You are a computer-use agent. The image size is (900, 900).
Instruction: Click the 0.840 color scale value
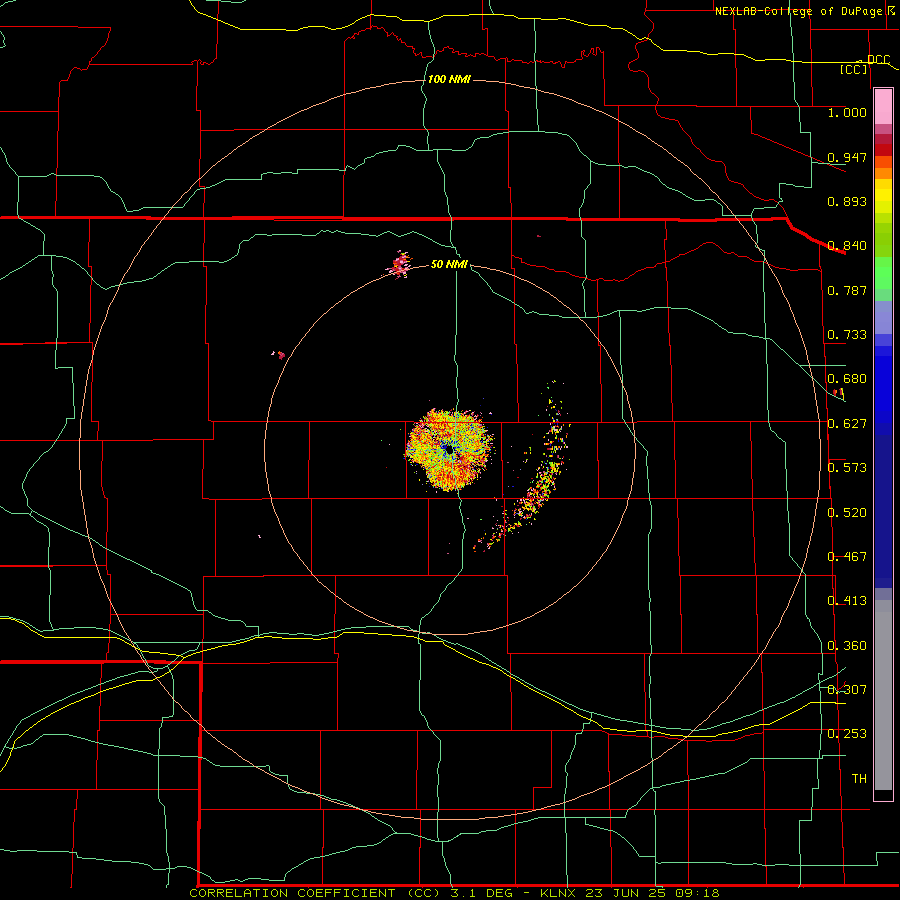coord(847,246)
